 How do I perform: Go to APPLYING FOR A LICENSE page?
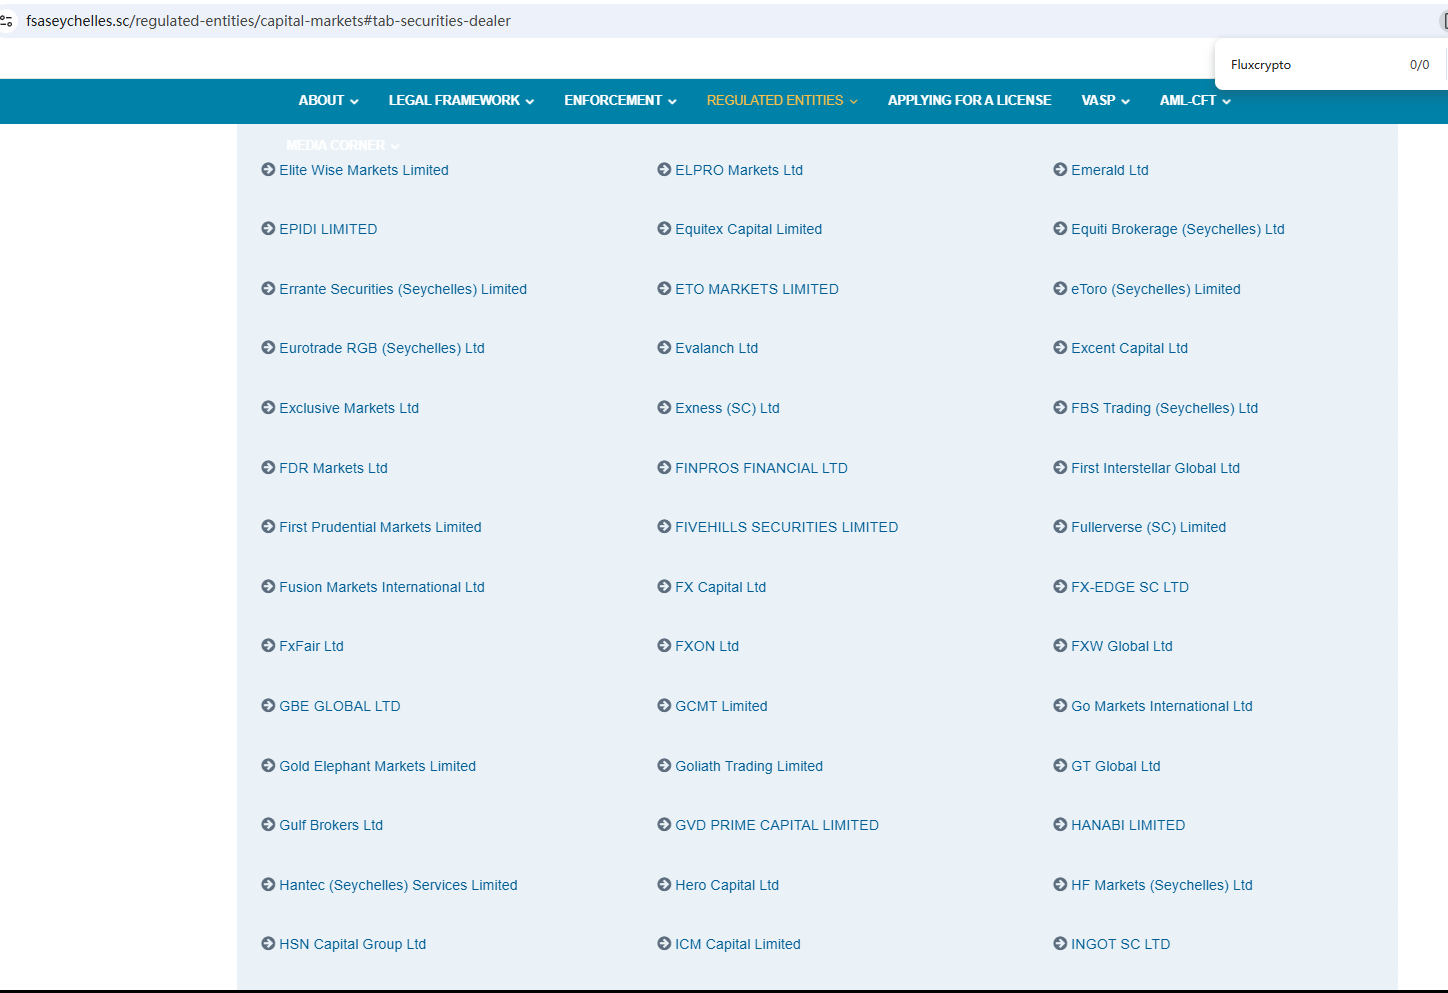(x=969, y=101)
